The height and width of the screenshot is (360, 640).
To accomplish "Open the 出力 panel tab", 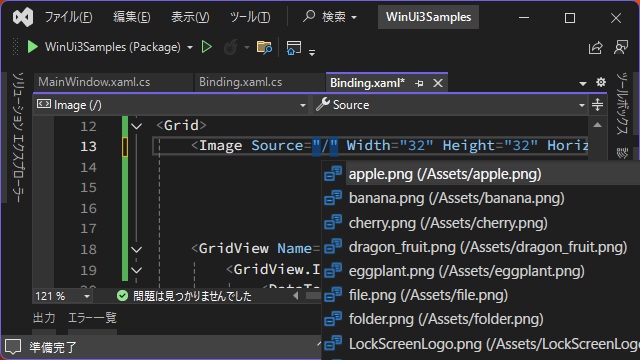I will tap(44, 318).
